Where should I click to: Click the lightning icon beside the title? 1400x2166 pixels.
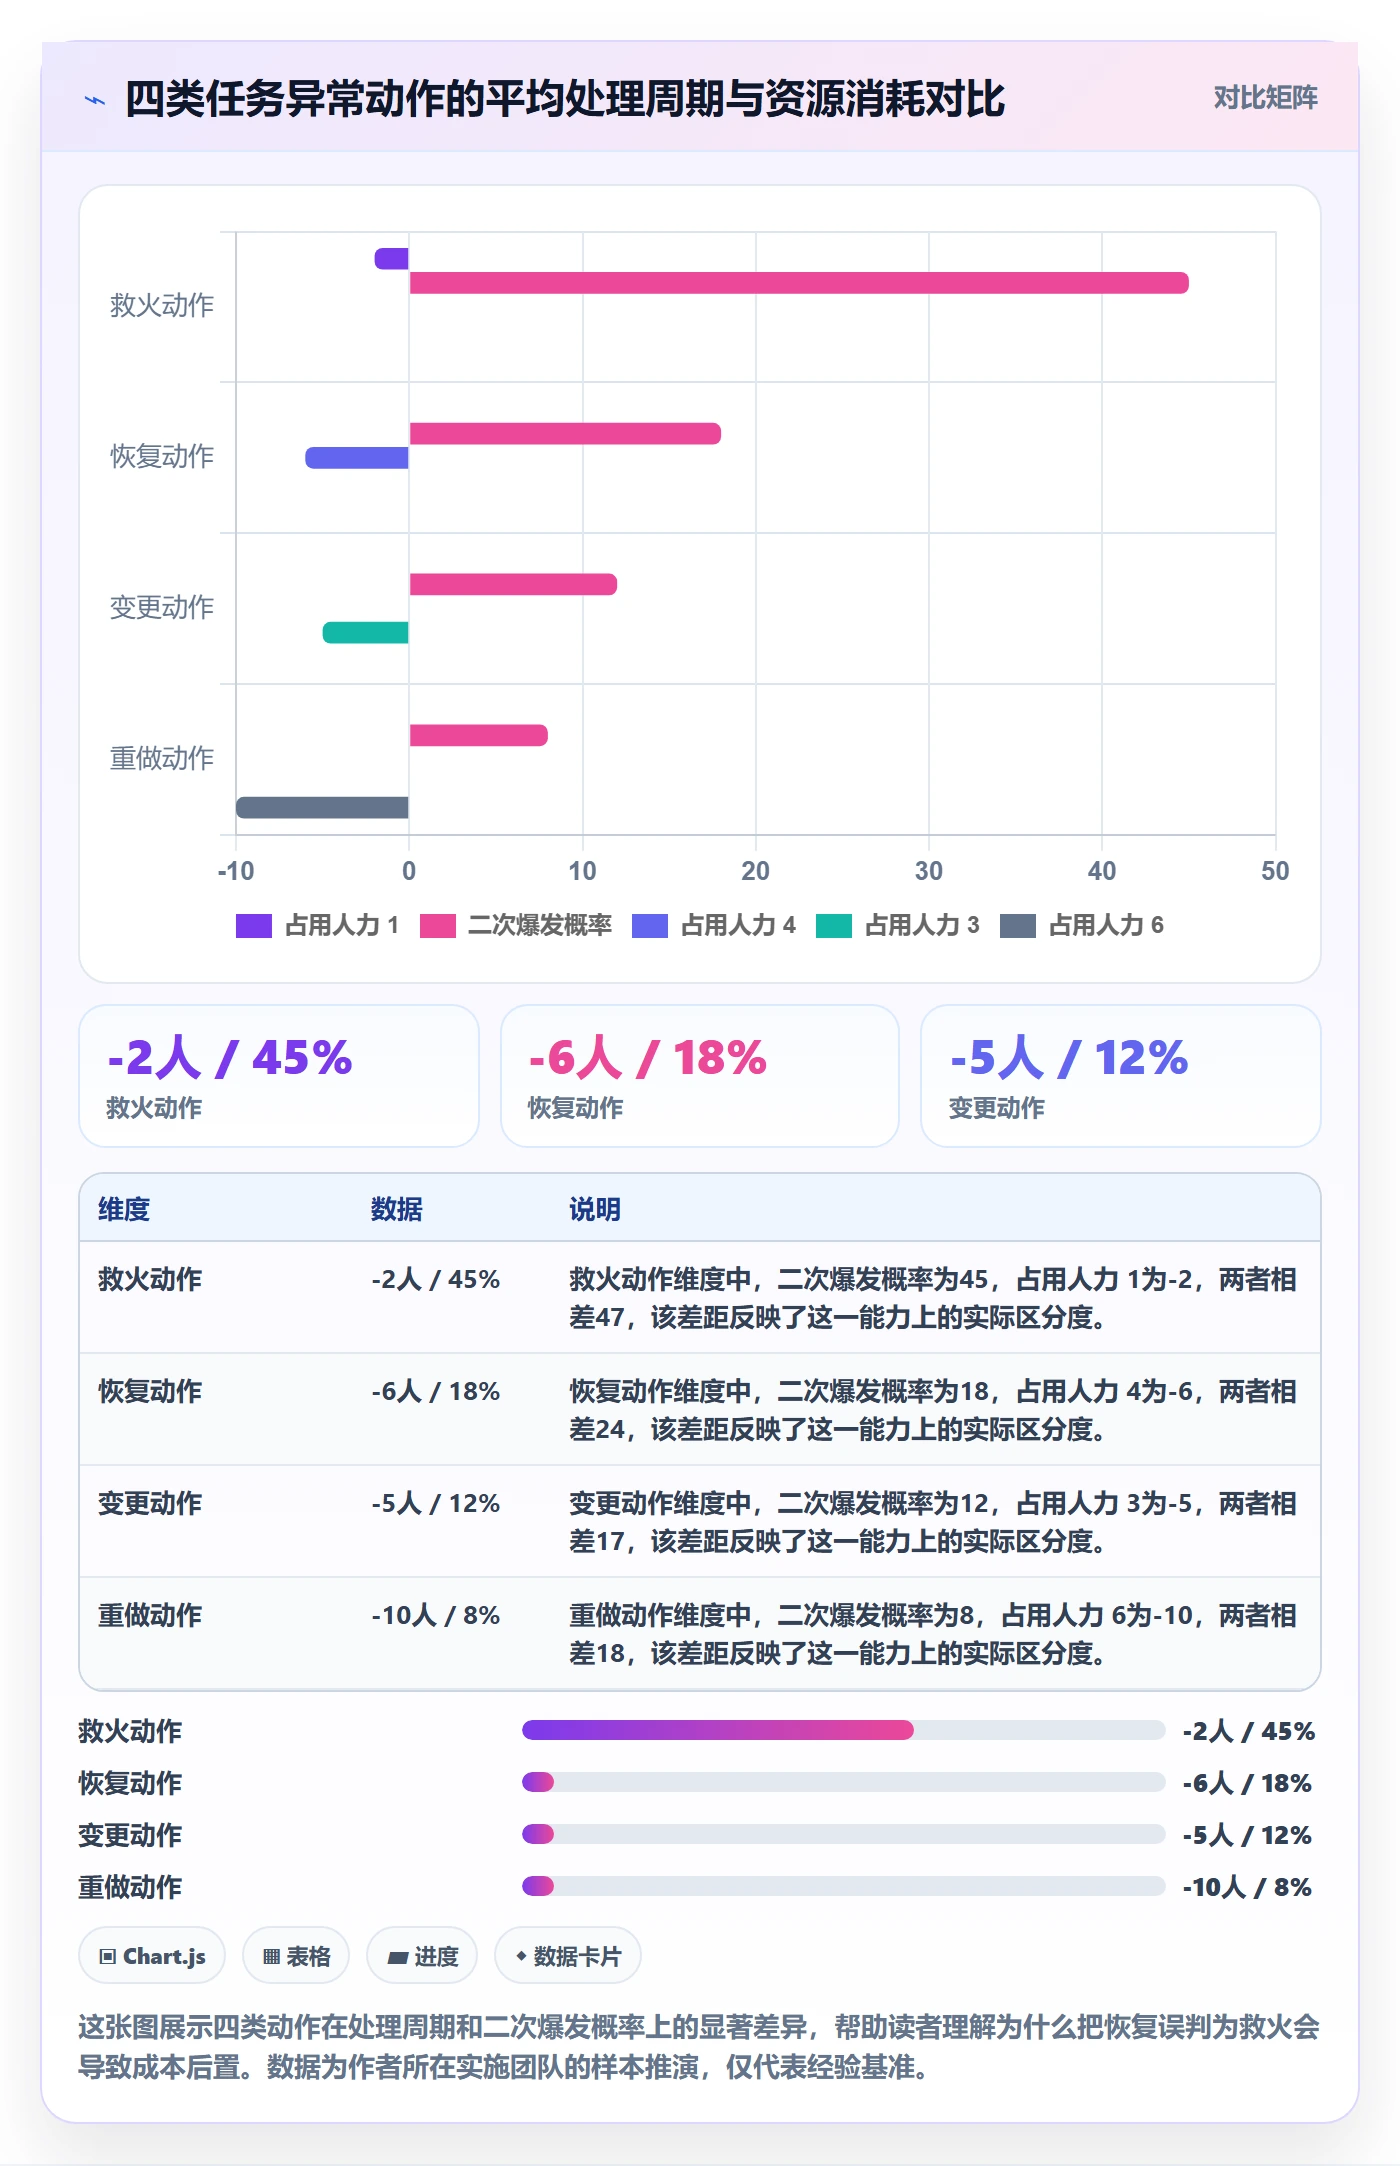point(95,100)
